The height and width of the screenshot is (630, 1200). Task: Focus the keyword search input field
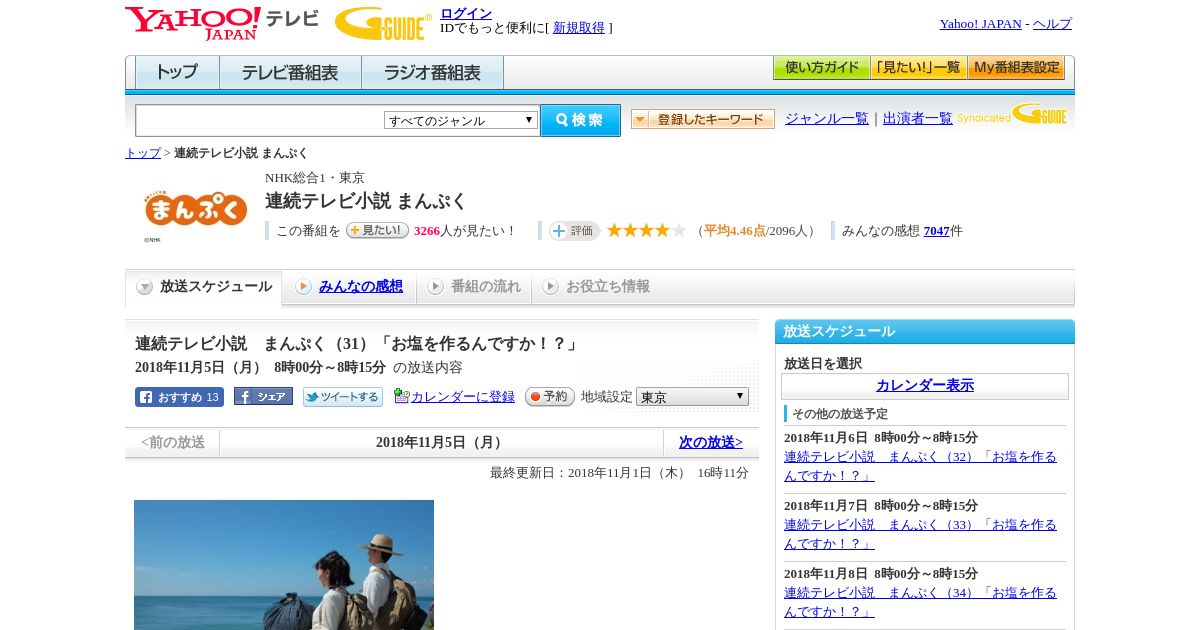coord(259,120)
